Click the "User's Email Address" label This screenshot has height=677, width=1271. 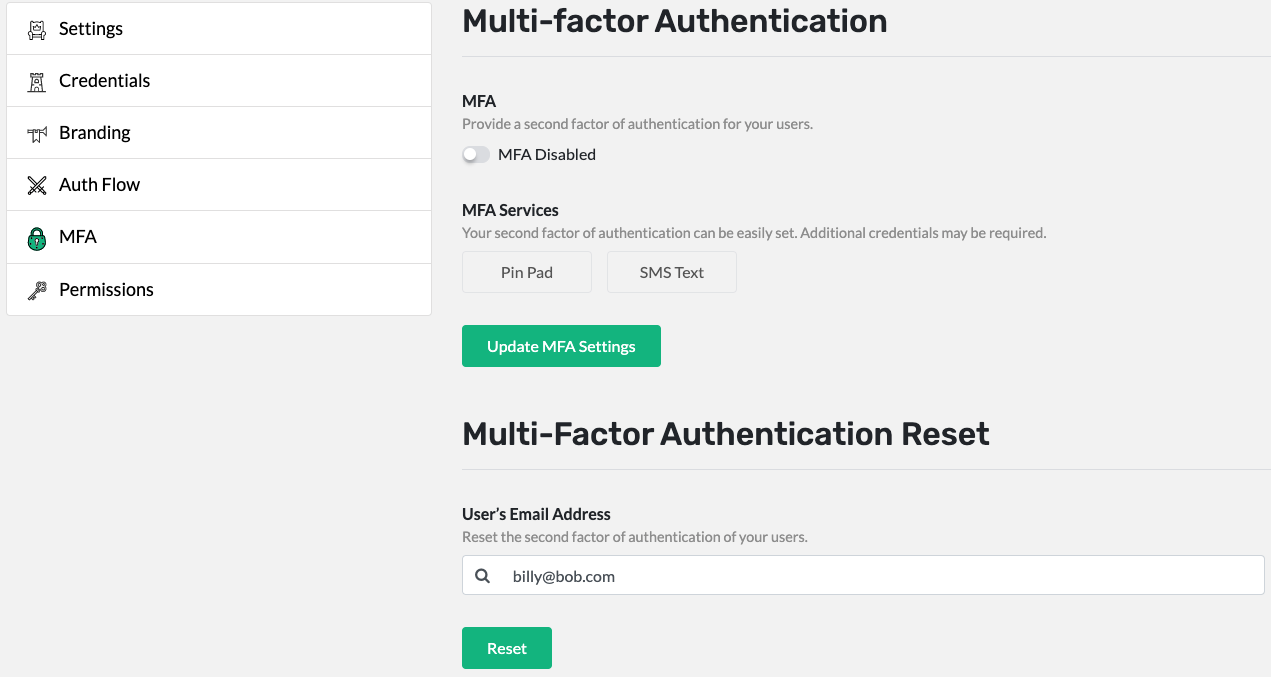[x=536, y=514]
